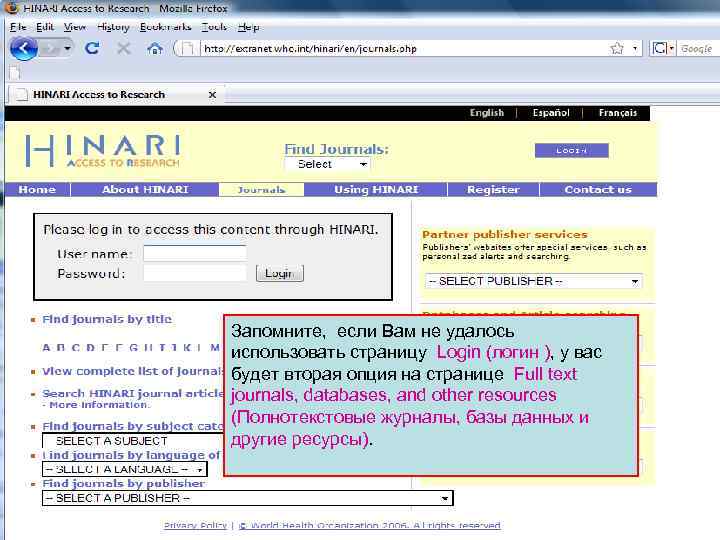The height and width of the screenshot is (540, 720).
Task: Open the Edit menu
Action: tap(45, 27)
